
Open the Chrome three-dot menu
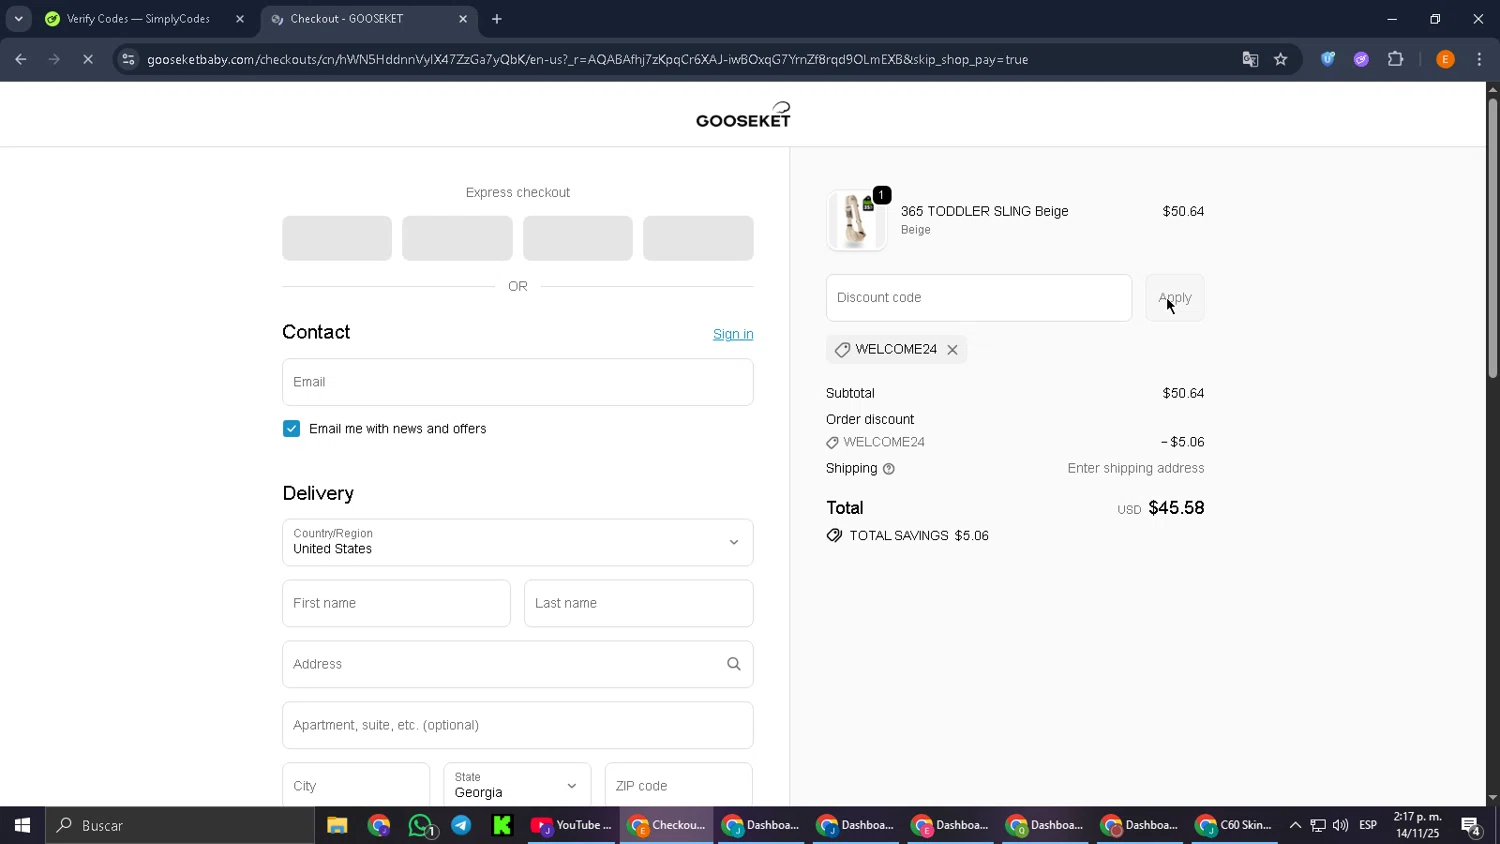click(1479, 60)
